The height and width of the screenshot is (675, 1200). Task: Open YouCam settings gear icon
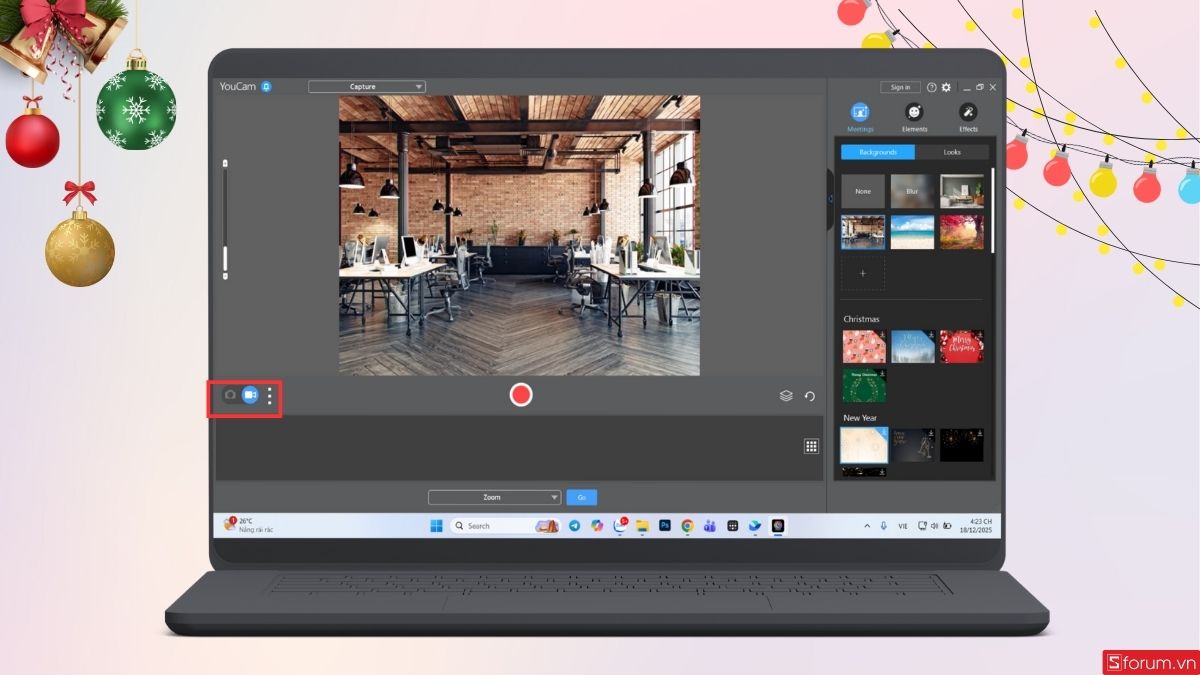[946, 87]
